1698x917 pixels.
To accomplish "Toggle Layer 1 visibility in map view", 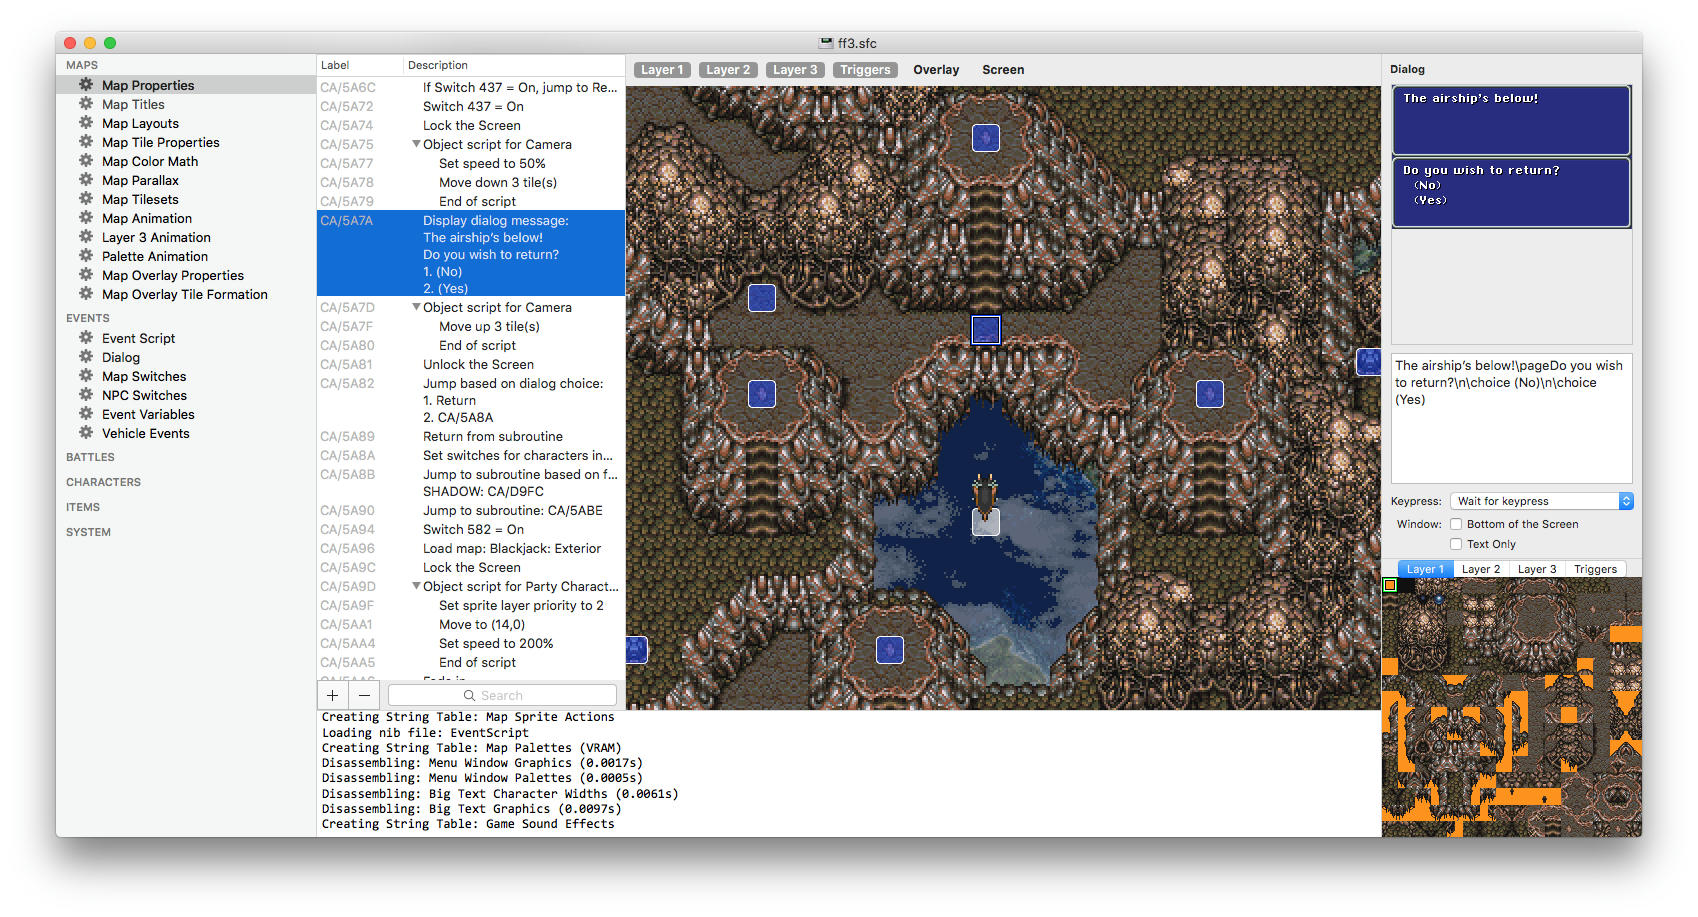I will 662,70.
